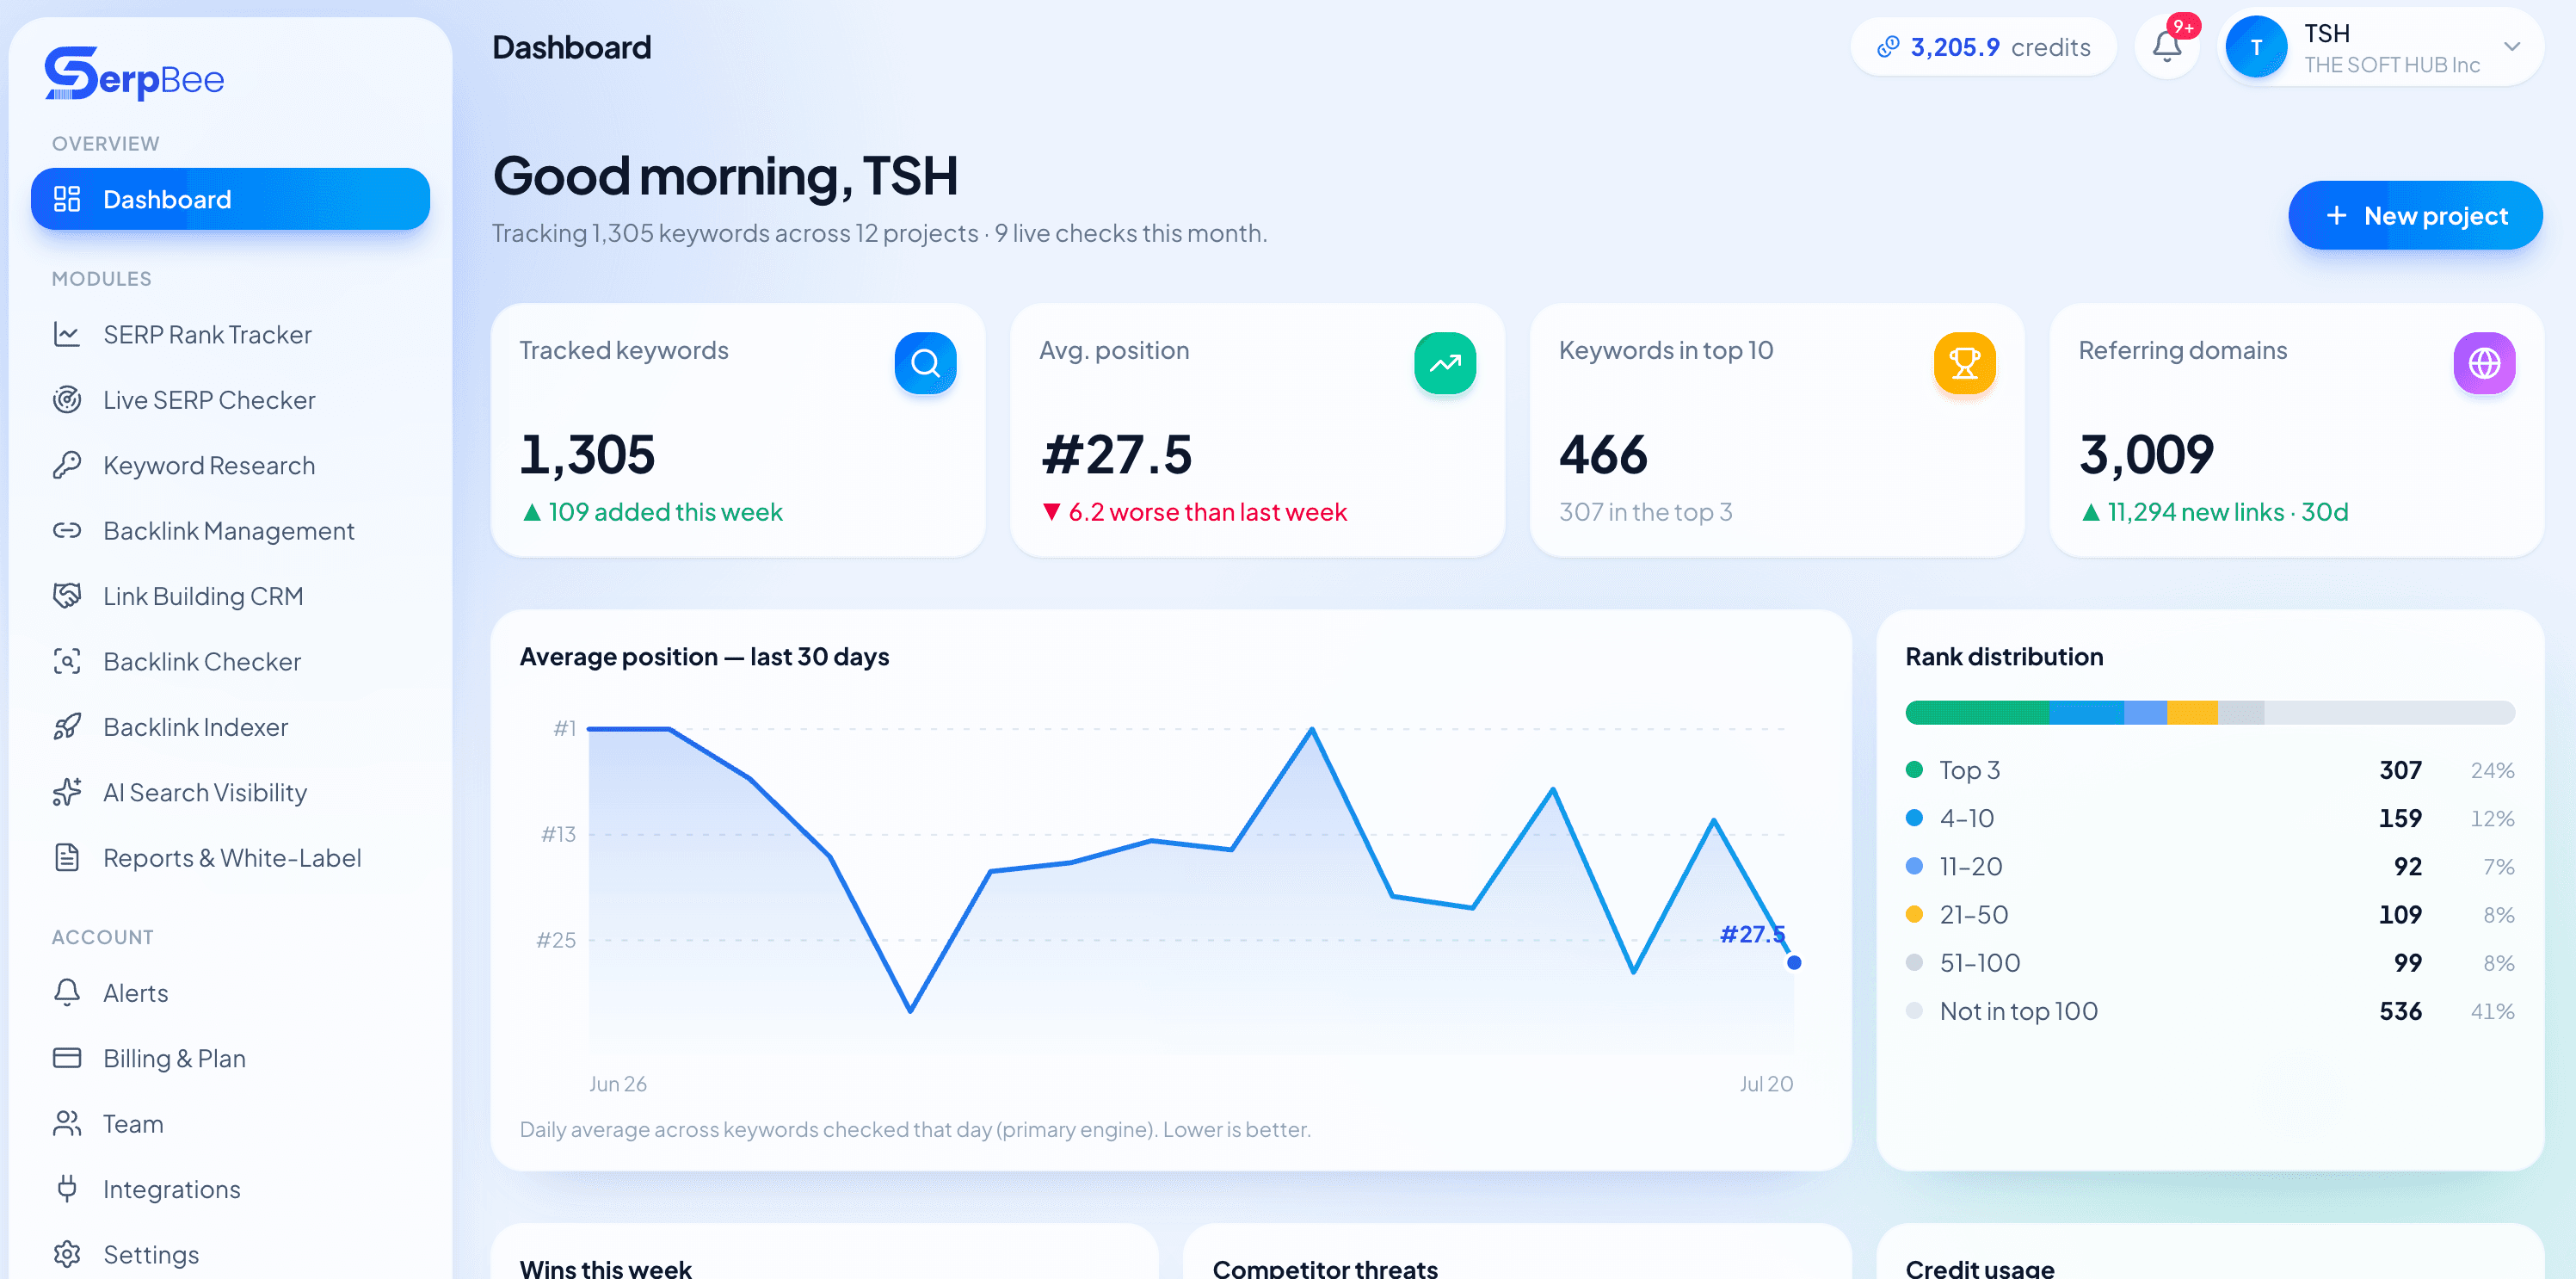This screenshot has width=2576, height=1279.
Task: Click the Billing & Plan card icon
Action: point(67,1058)
